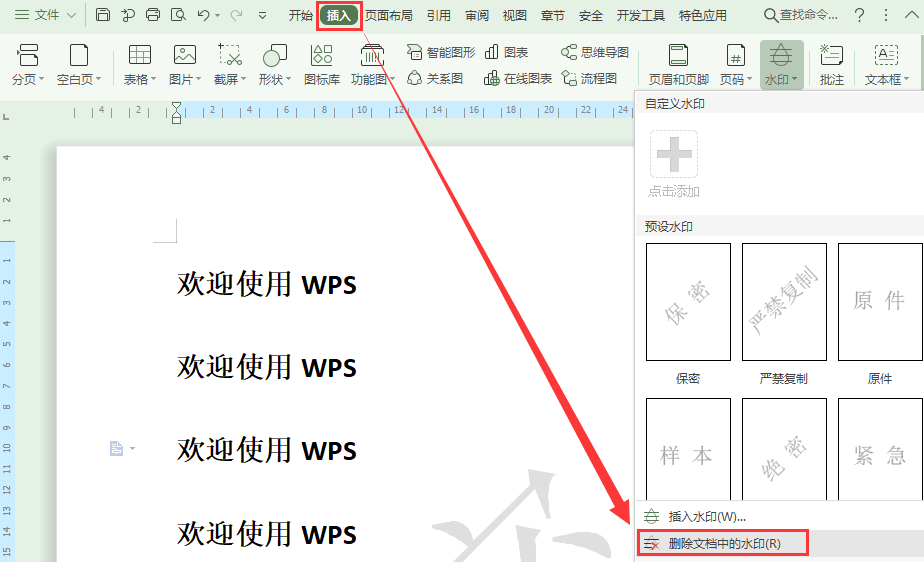Viewport: 924px width, 562px height.
Task: Click 页眉和页脚 header and footer
Action: click(678, 64)
